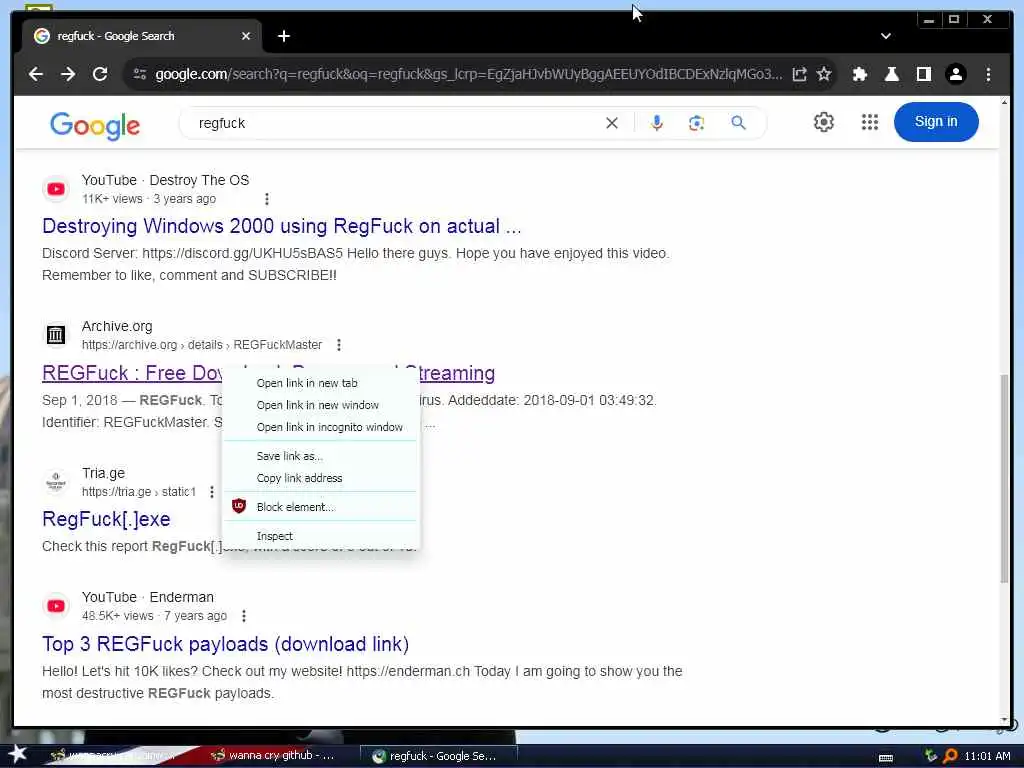Open more options for Enderman YouTube result
This screenshot has height=768, width=1024.
[244, 616]
